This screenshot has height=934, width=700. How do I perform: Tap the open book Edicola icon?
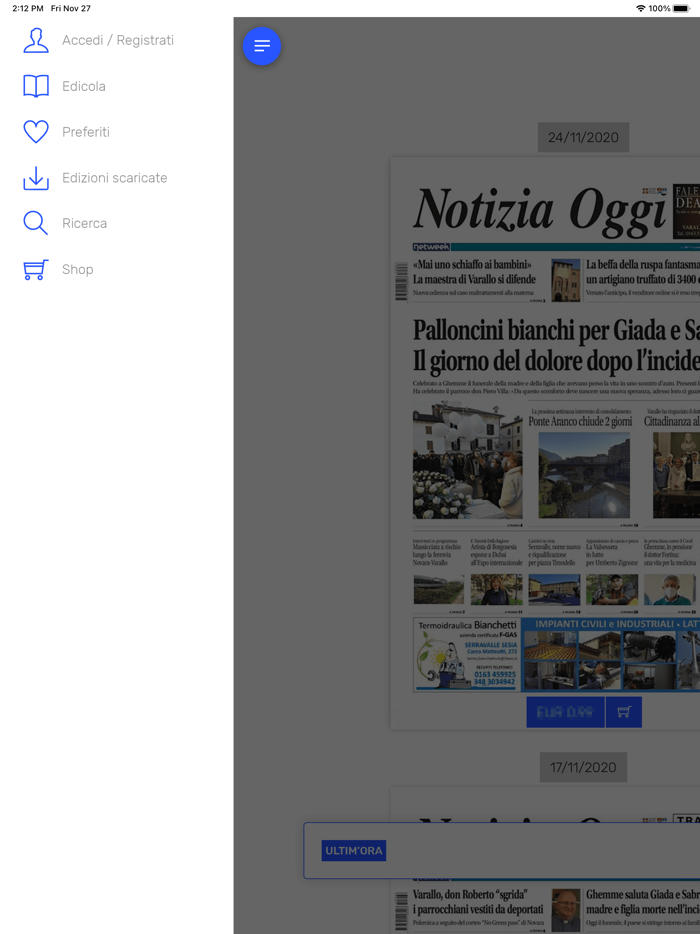(36, 86)
